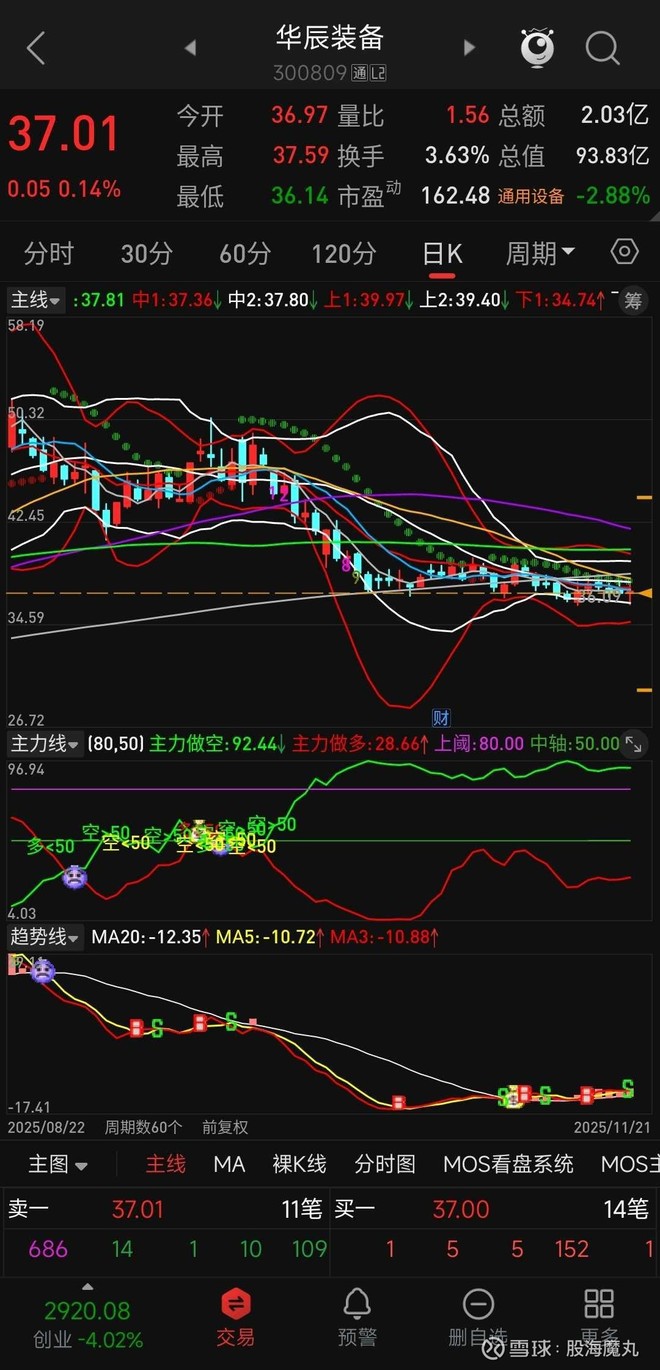This screenshot has width=660, height=1370.
Task: Tap the 今开 value 36.97
Action: (x=300, y=116)
